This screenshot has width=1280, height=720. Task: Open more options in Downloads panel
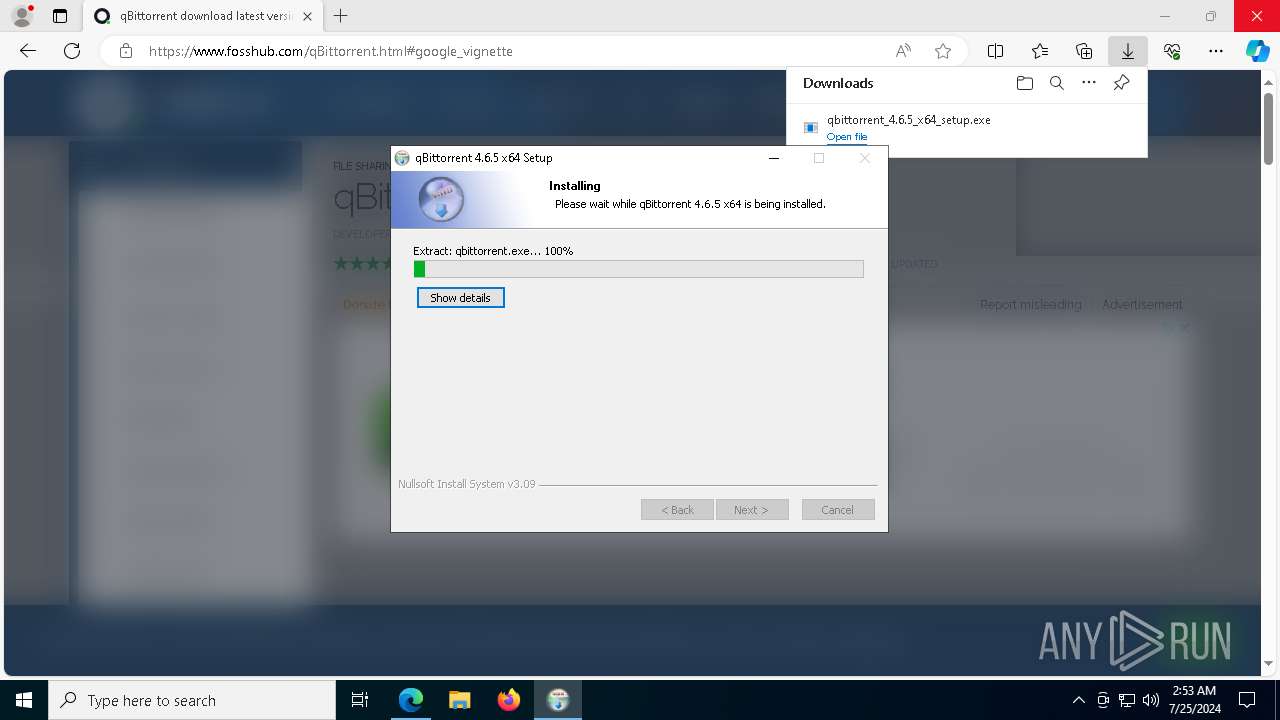(1089, 83)
